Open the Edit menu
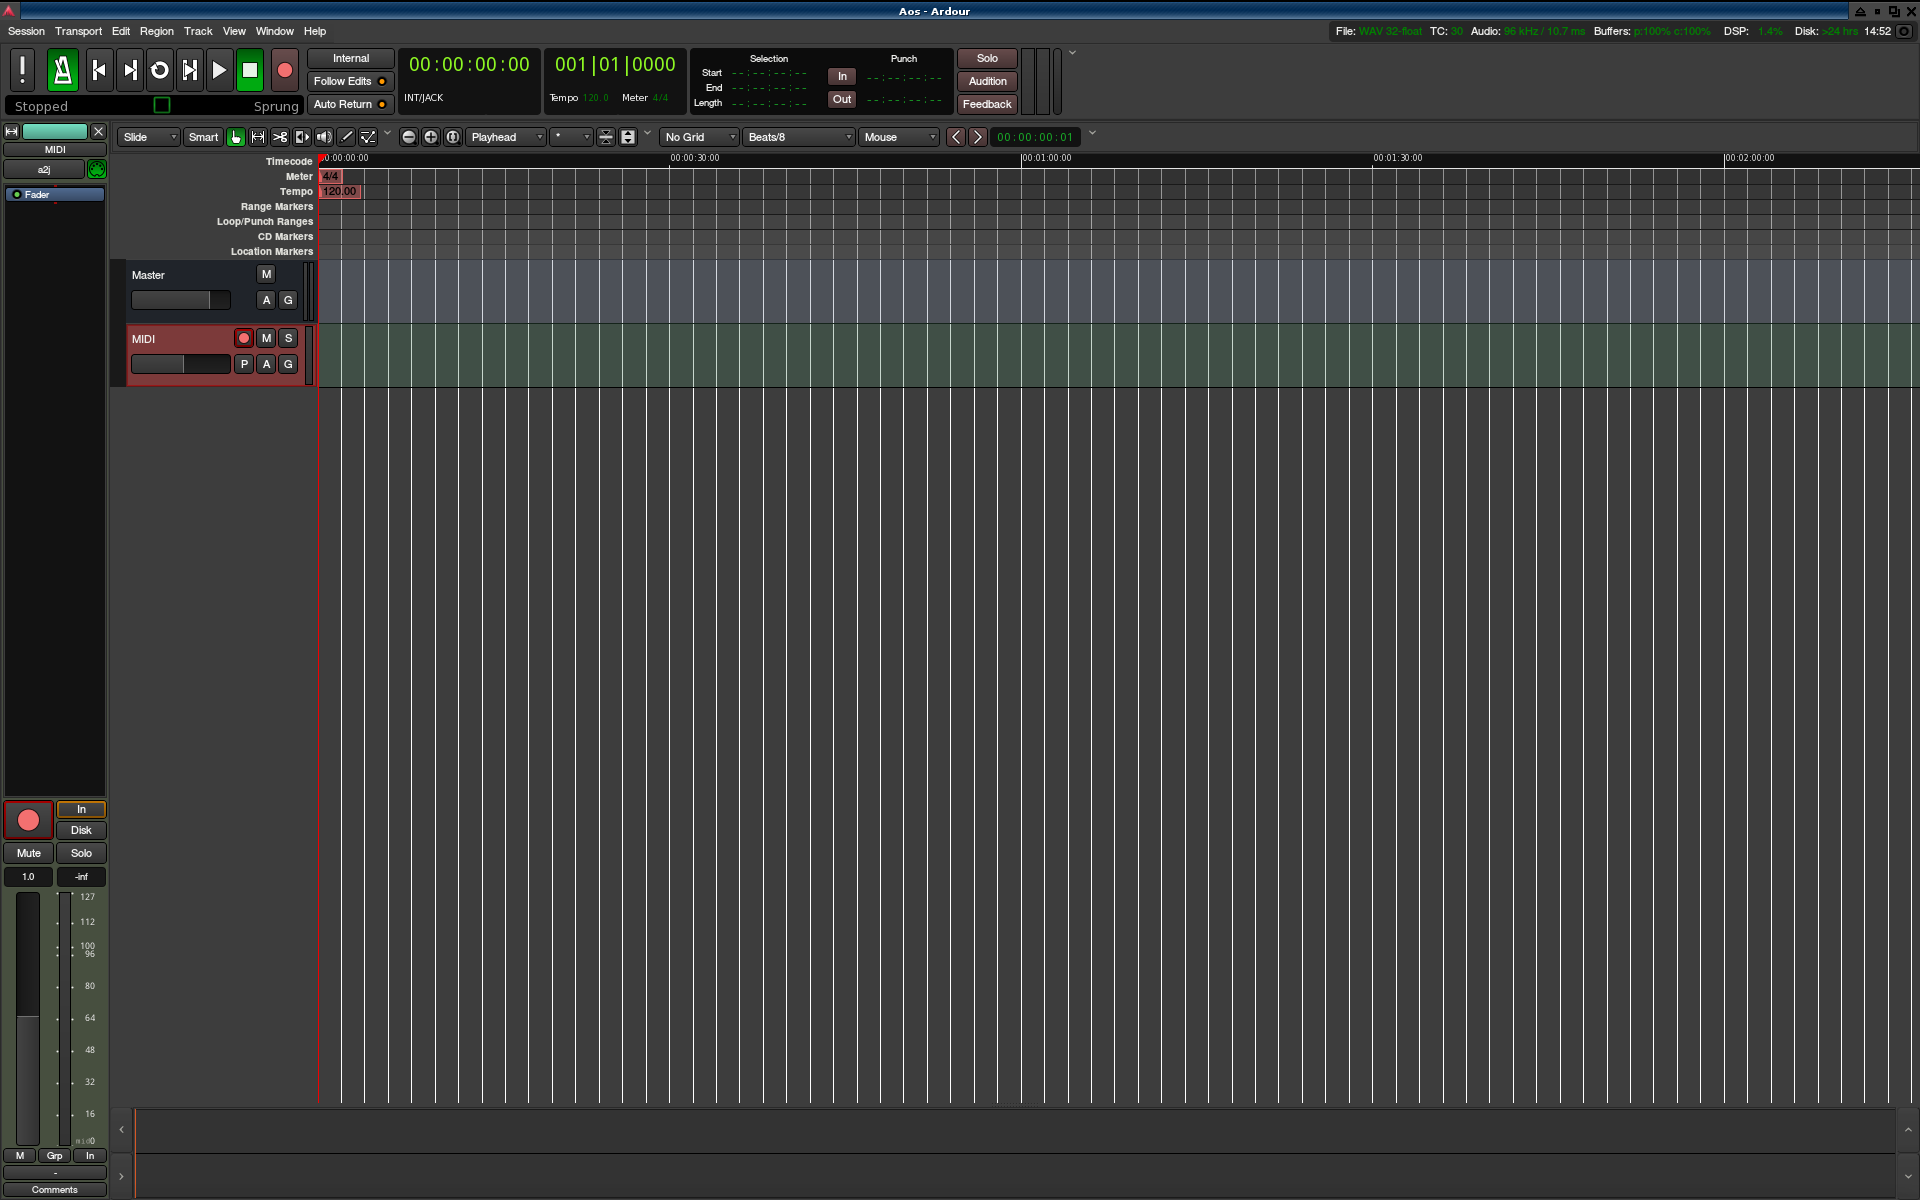1920x1200 pixels. coord(120,31)
